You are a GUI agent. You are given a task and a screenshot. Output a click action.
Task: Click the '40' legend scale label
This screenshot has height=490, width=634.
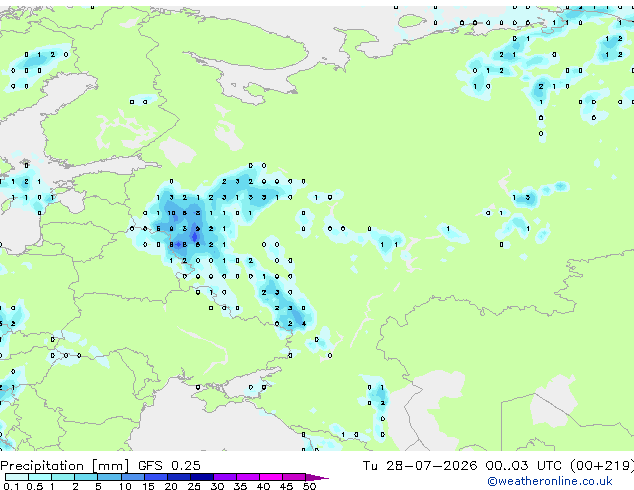coord(263,486)
